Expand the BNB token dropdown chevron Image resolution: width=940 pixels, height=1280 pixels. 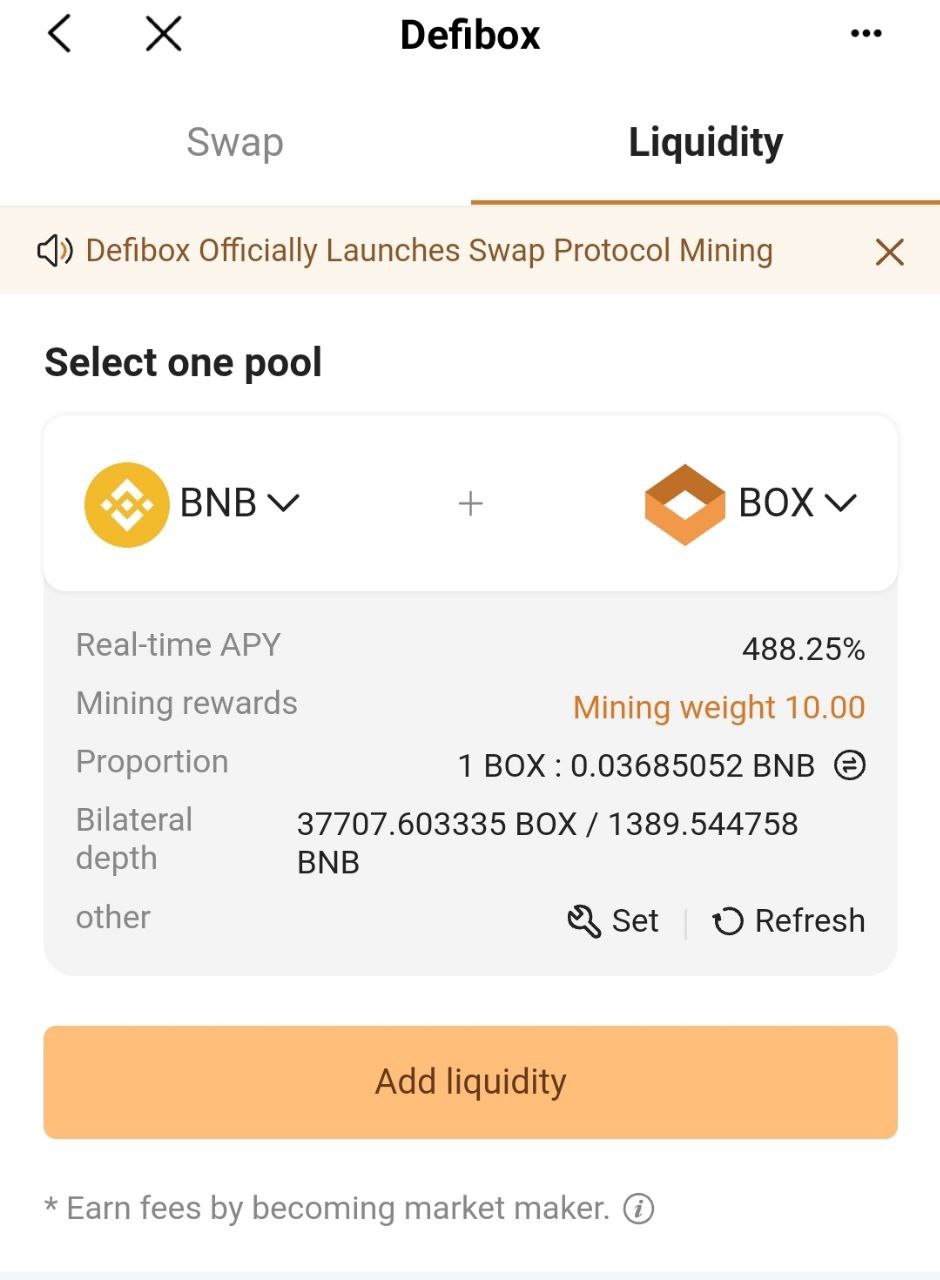284,503
